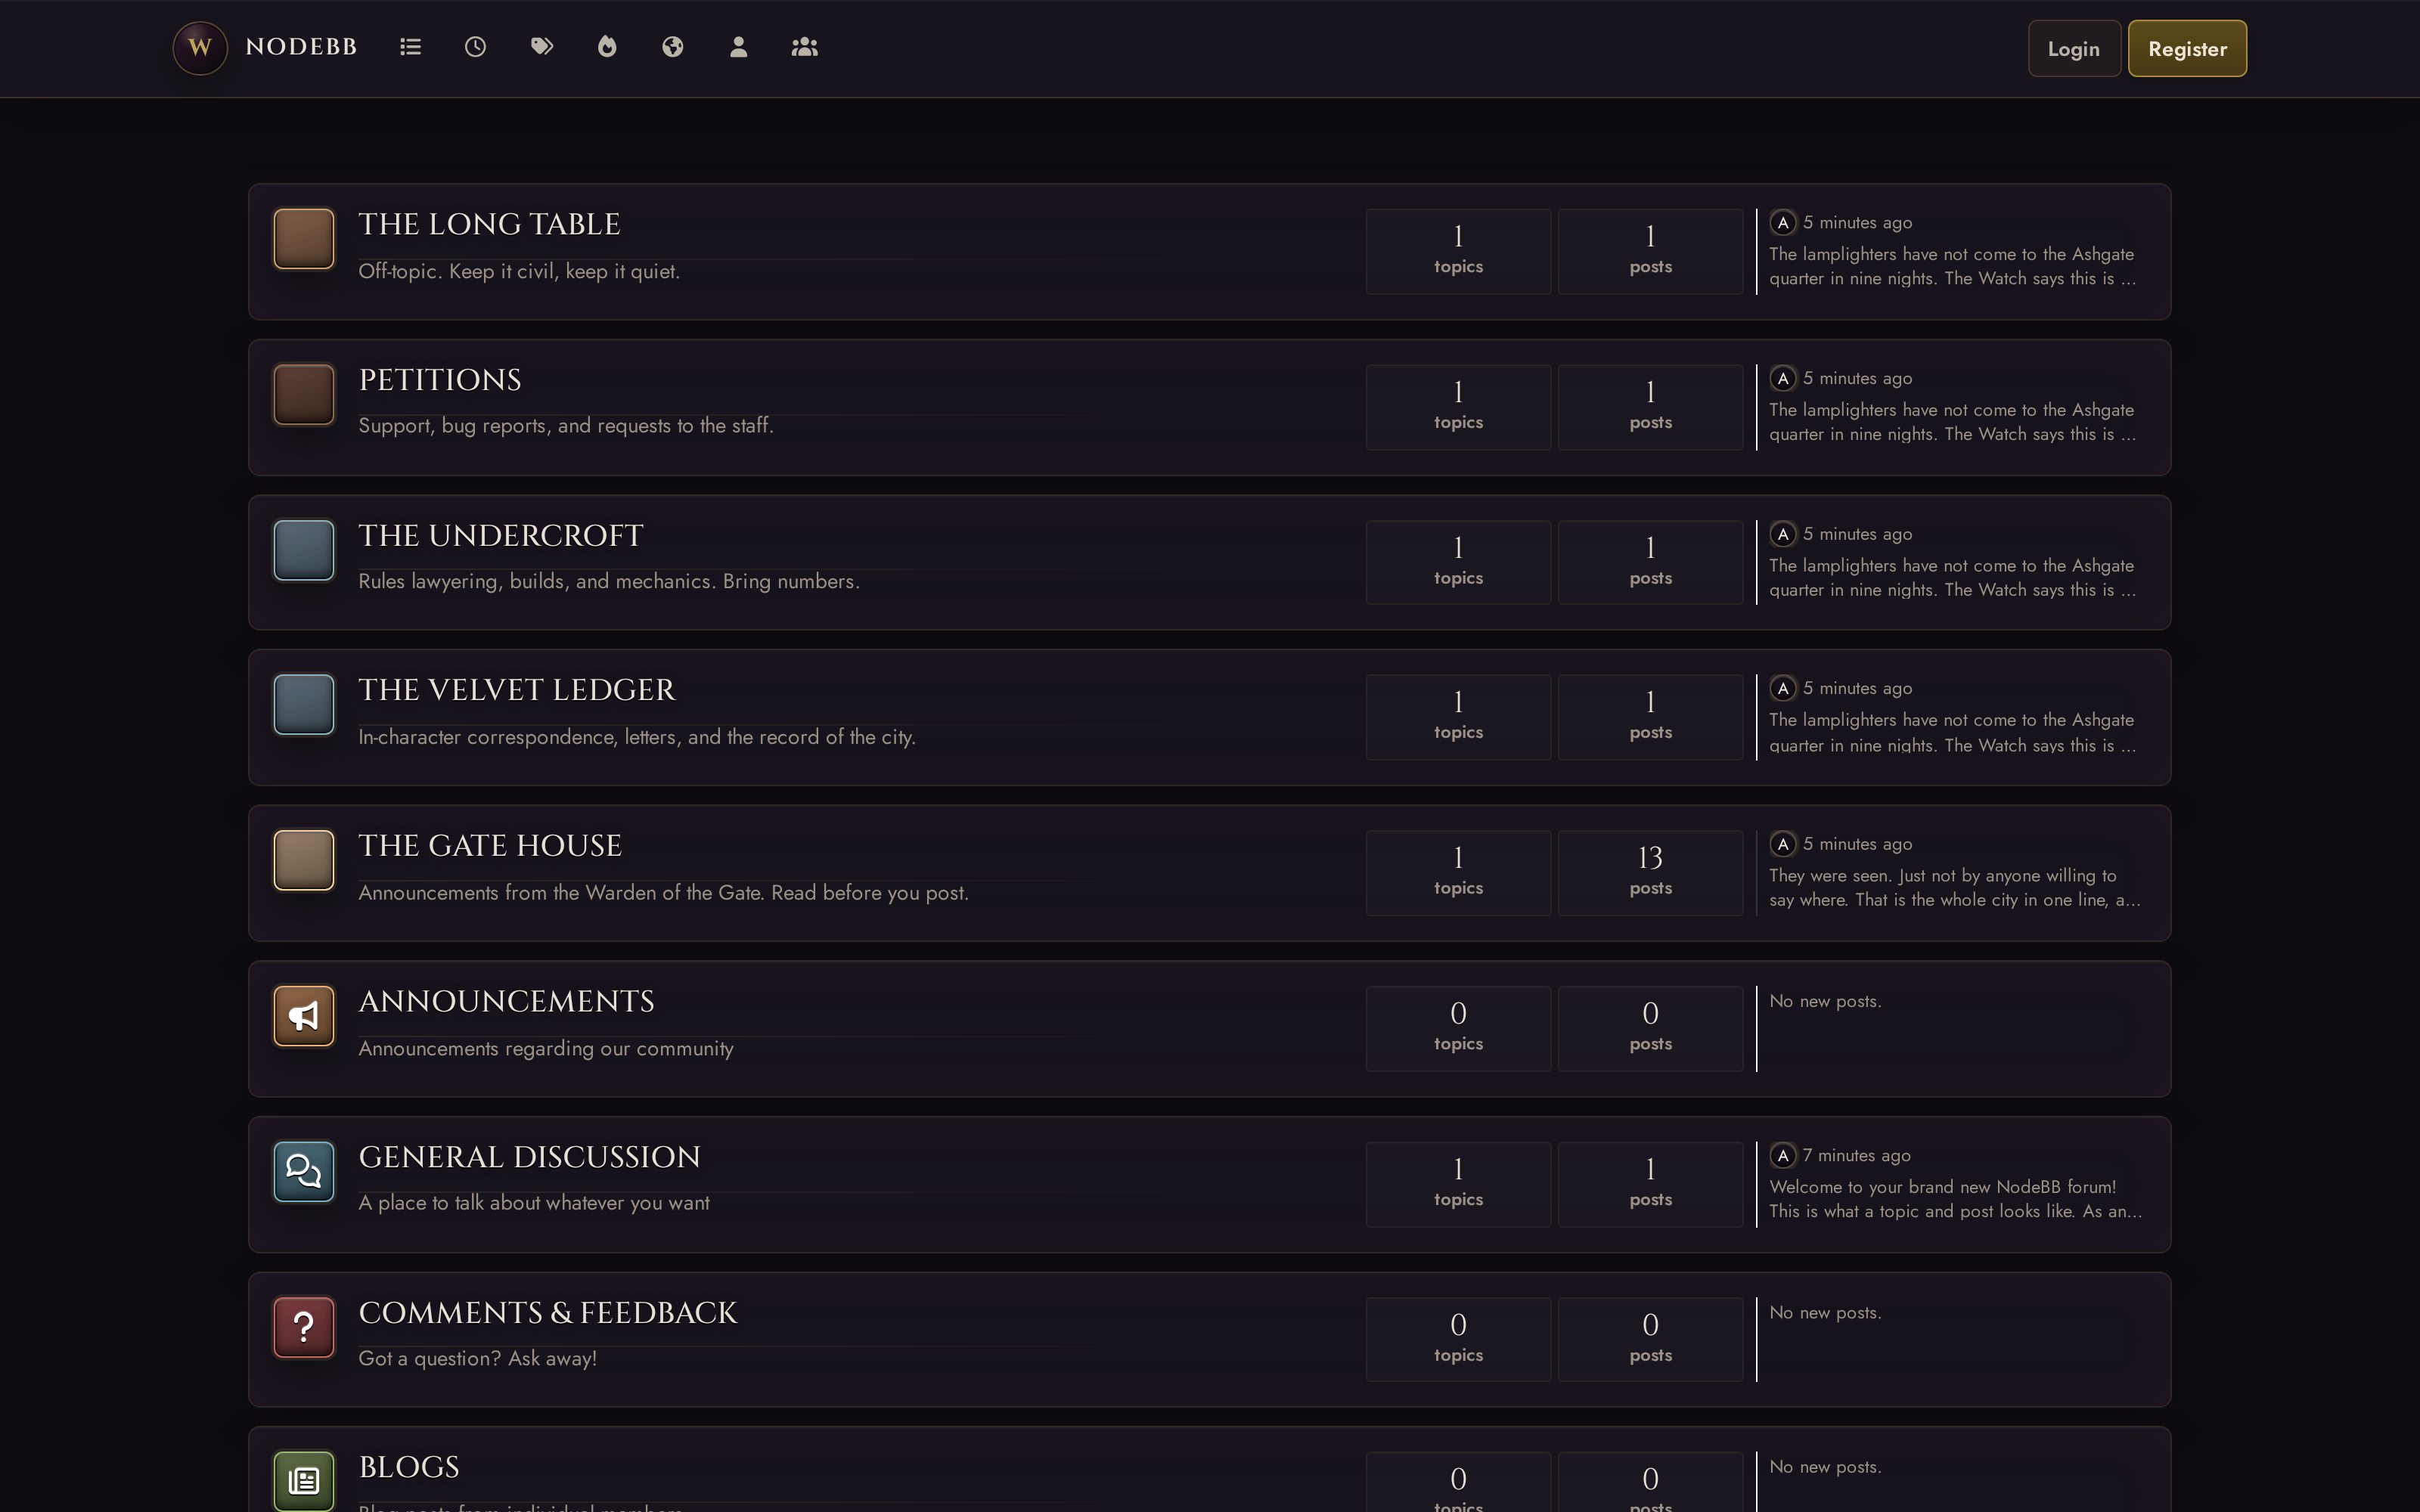Click the Blogs newspaper icon

coord(304,1481)
